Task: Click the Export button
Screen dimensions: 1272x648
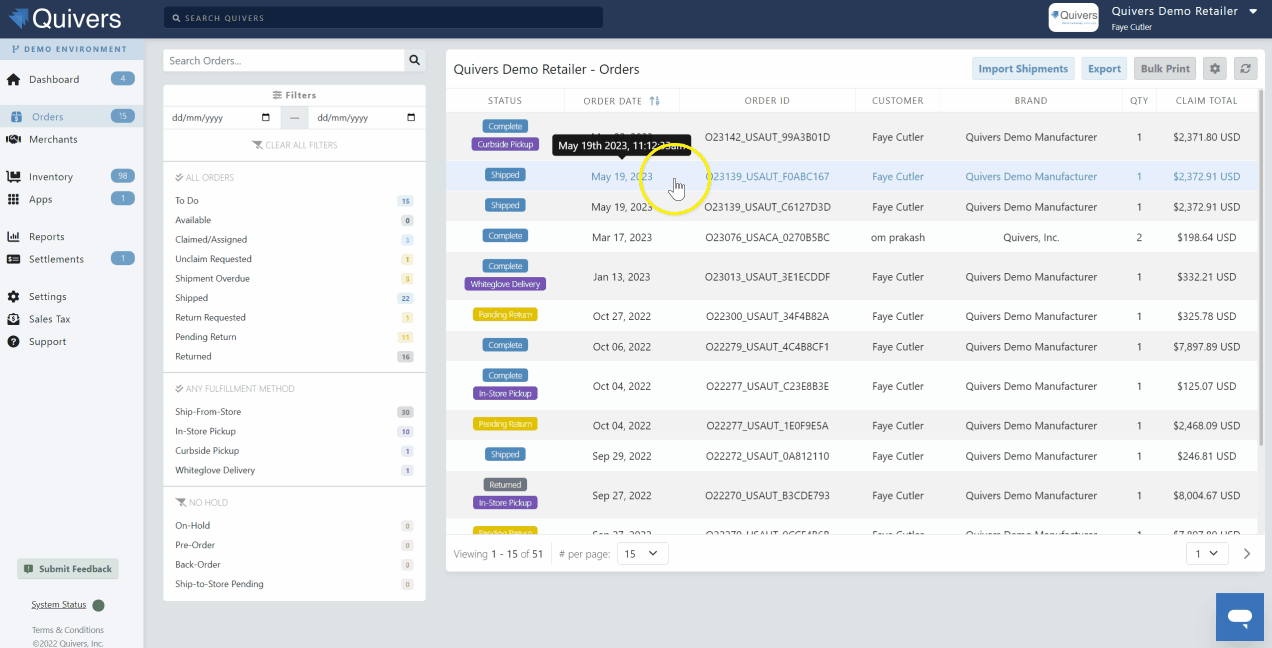Action: click(x=1104, y=69)
